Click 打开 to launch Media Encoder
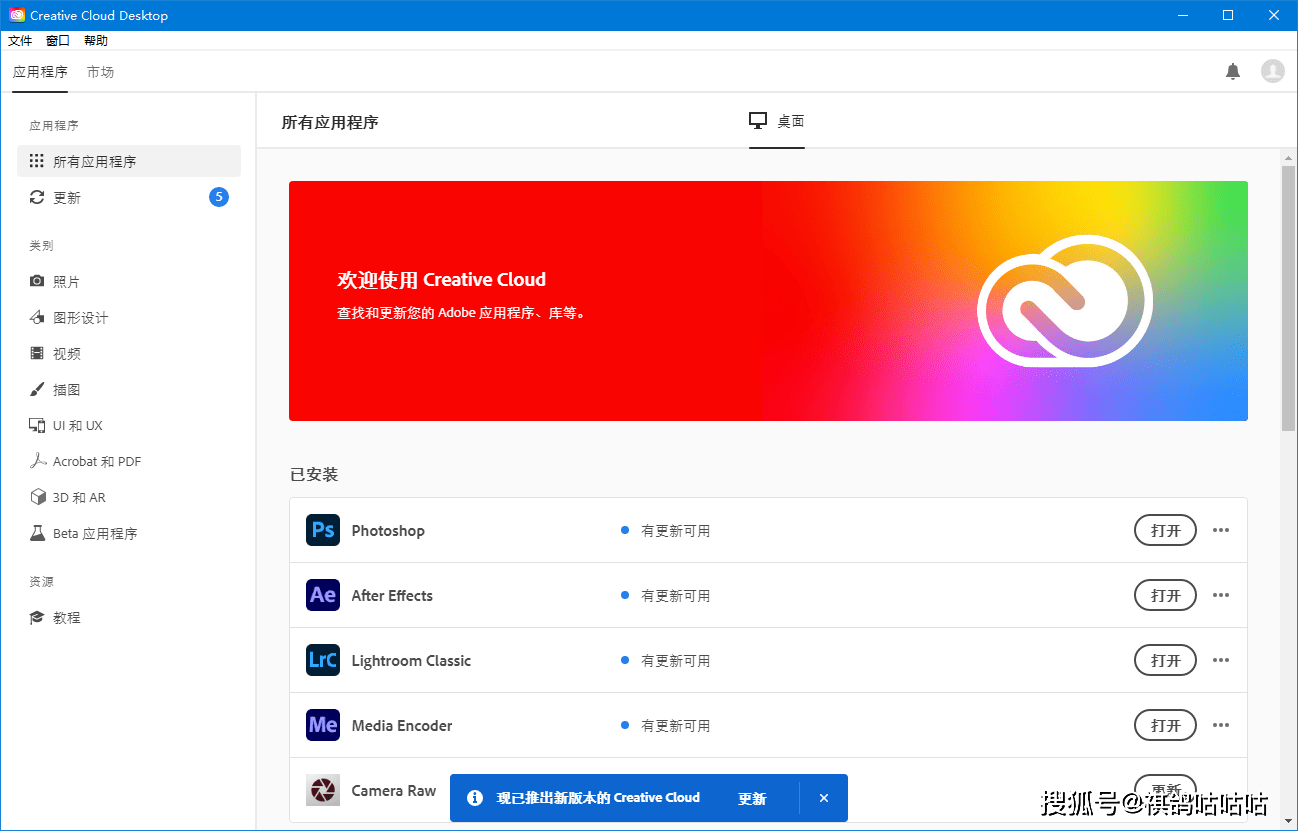The width and height of the screenshot is (1298, 831). 1165,725
